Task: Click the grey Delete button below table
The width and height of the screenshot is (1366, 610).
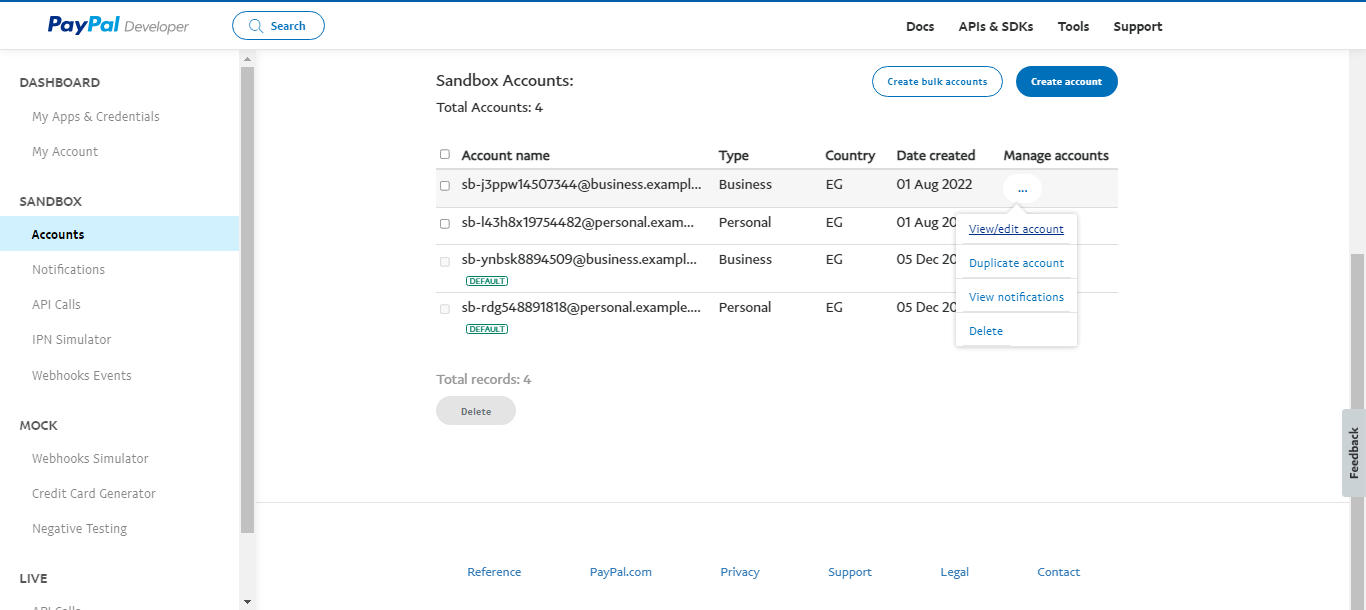Action: (476, 411)
